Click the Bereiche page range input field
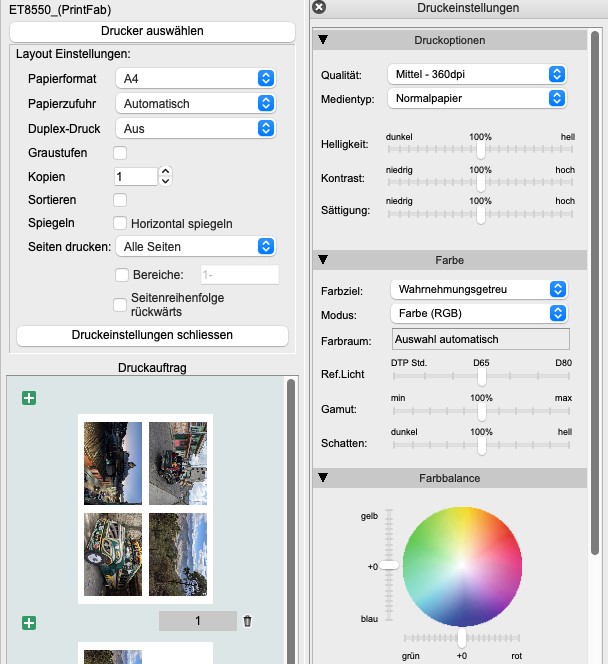Viewport: 608px width, 664px height. [239, 275]
